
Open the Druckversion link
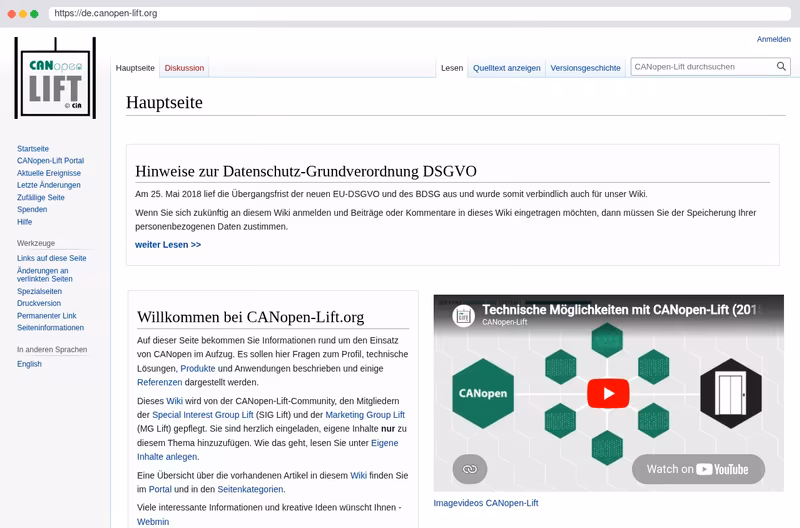tap(39, 304)
